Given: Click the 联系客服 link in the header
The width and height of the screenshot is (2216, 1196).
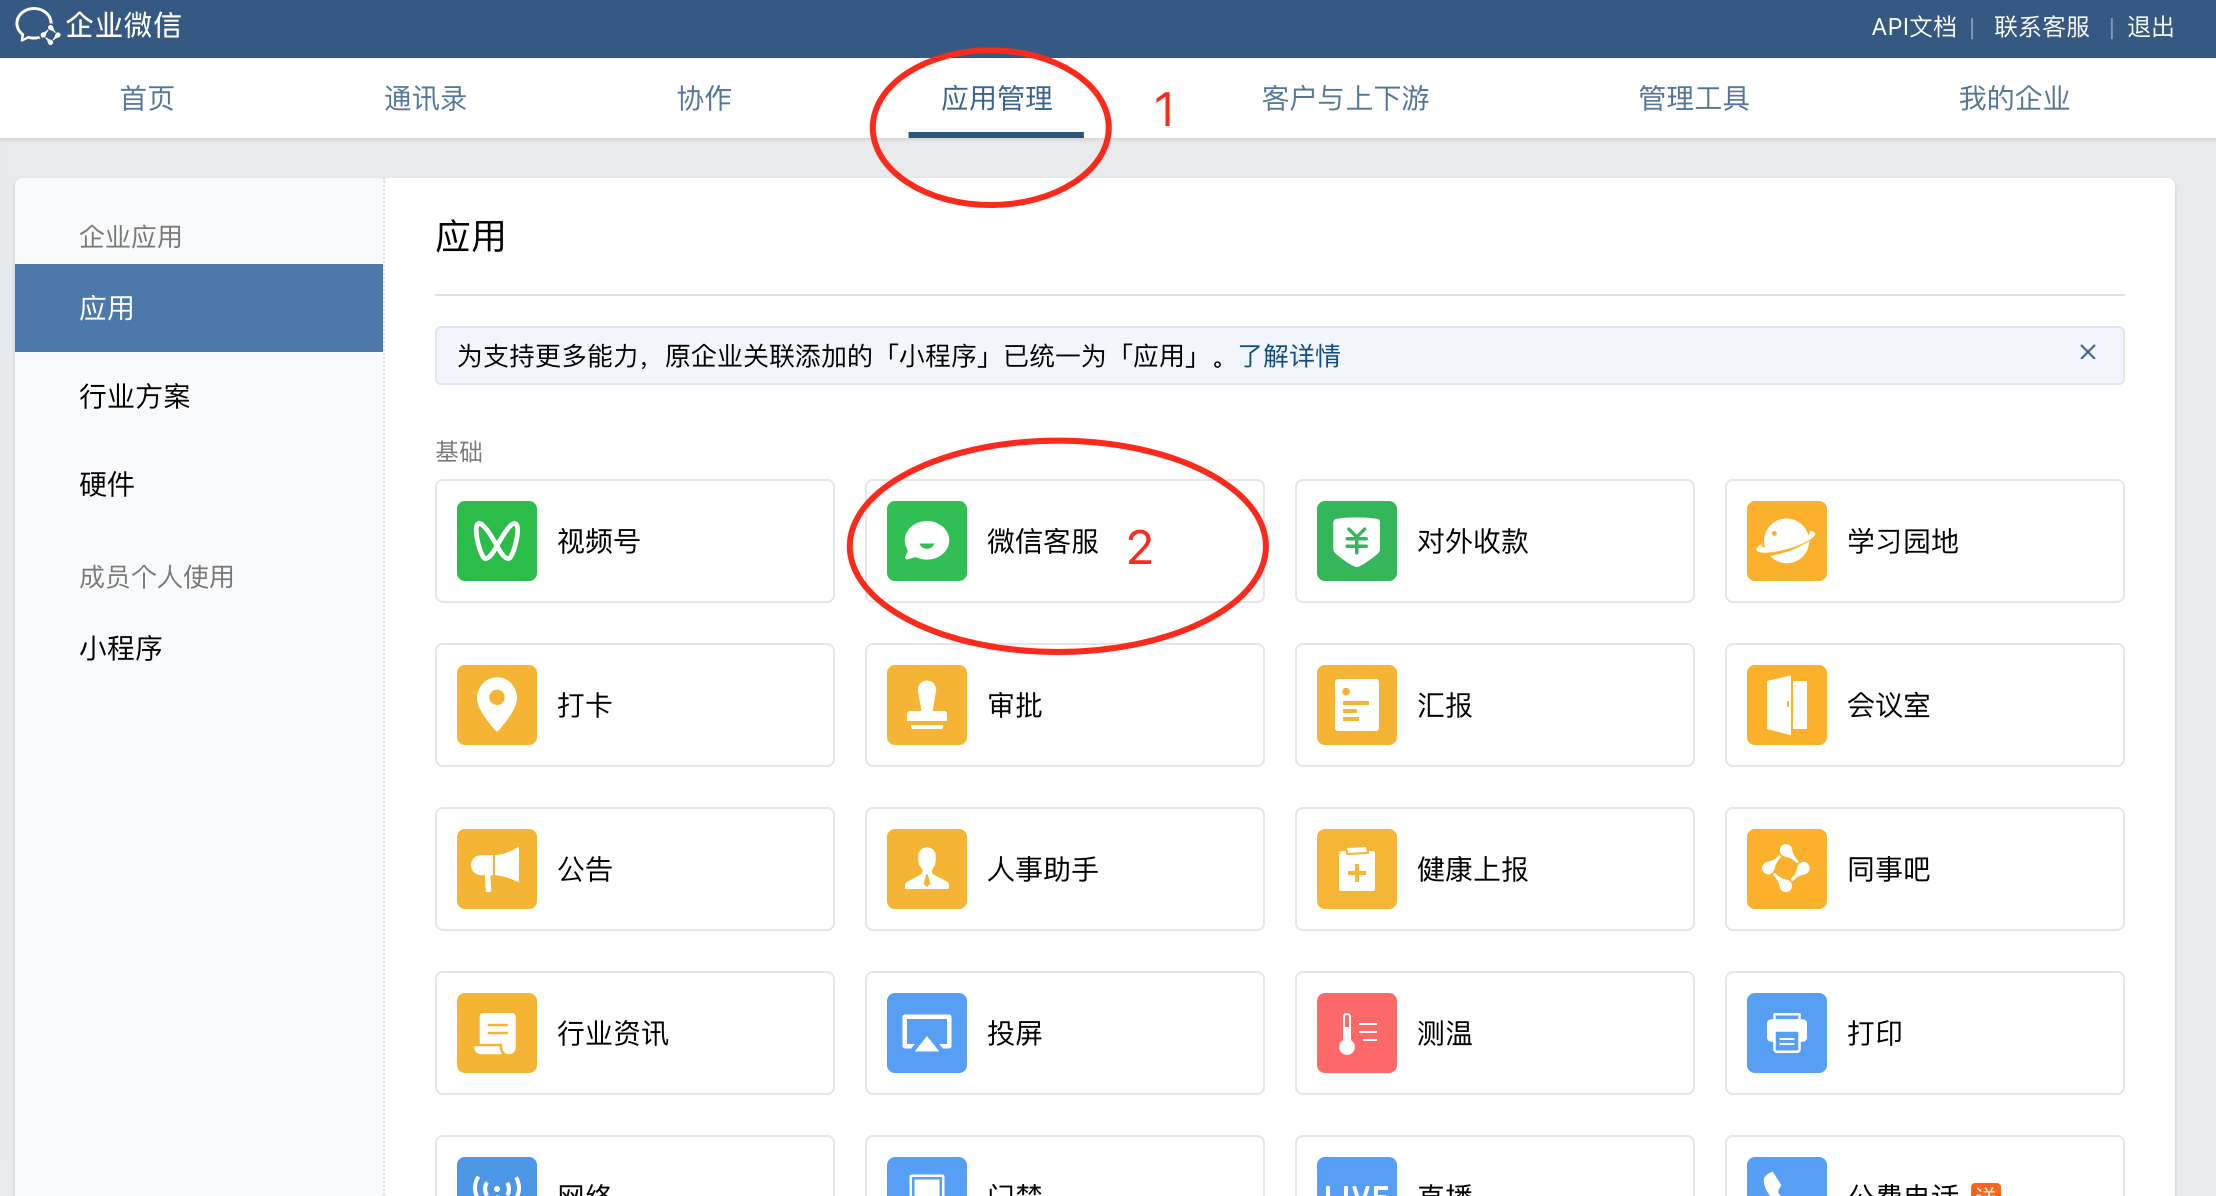Looking at the screenshot, I should click(2042, 27).
